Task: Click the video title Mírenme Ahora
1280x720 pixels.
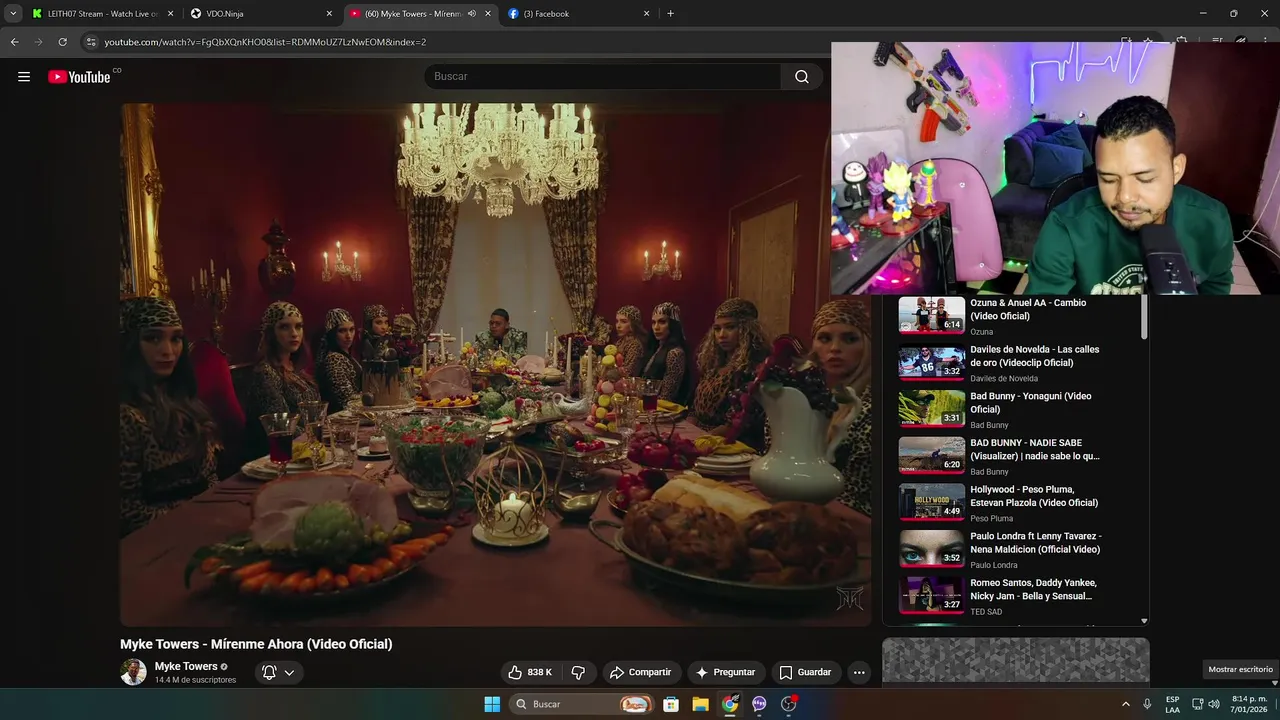Action: click(x=256, y=644)
